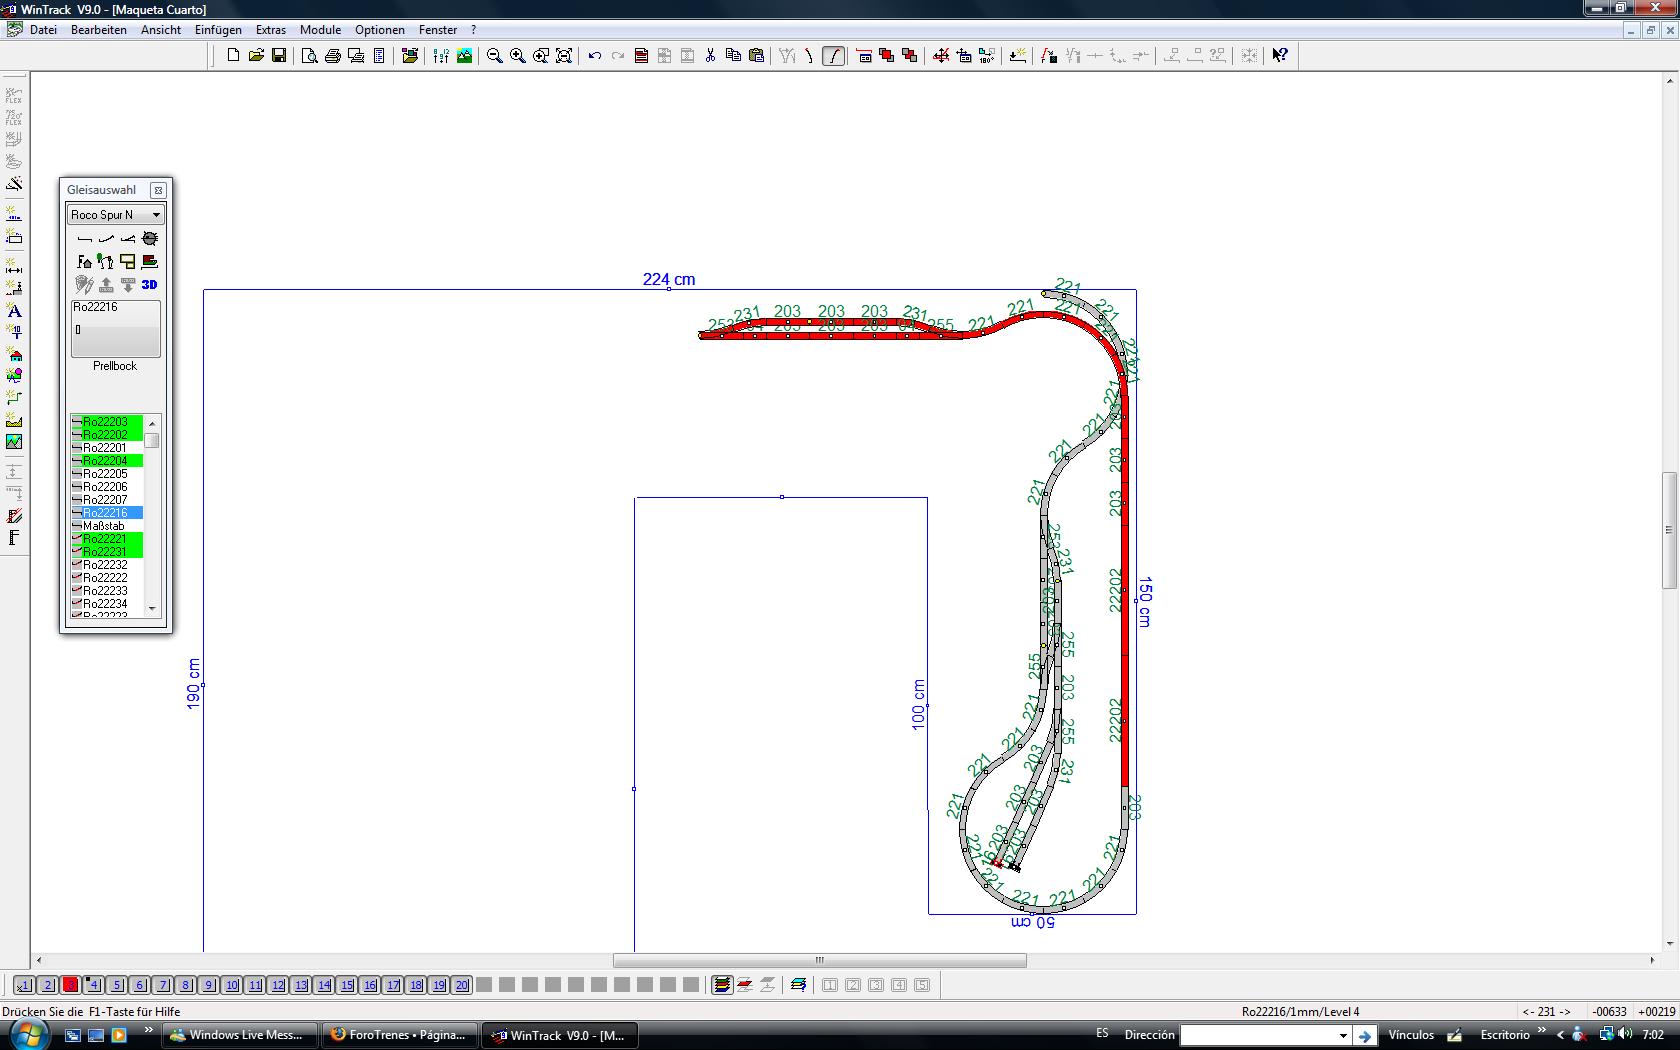Switch to ForoTrenes taskbar window

point(399,1035)
